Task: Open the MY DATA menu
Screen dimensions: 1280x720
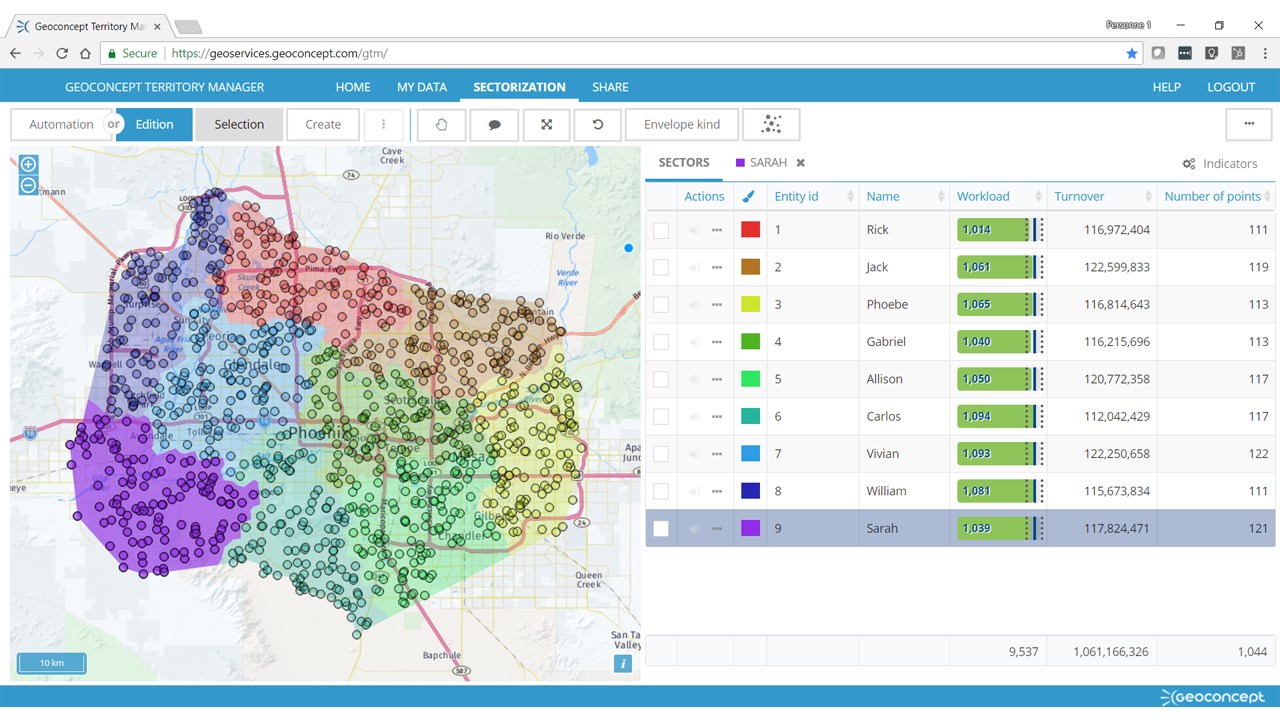Action: tap(422, 87)
